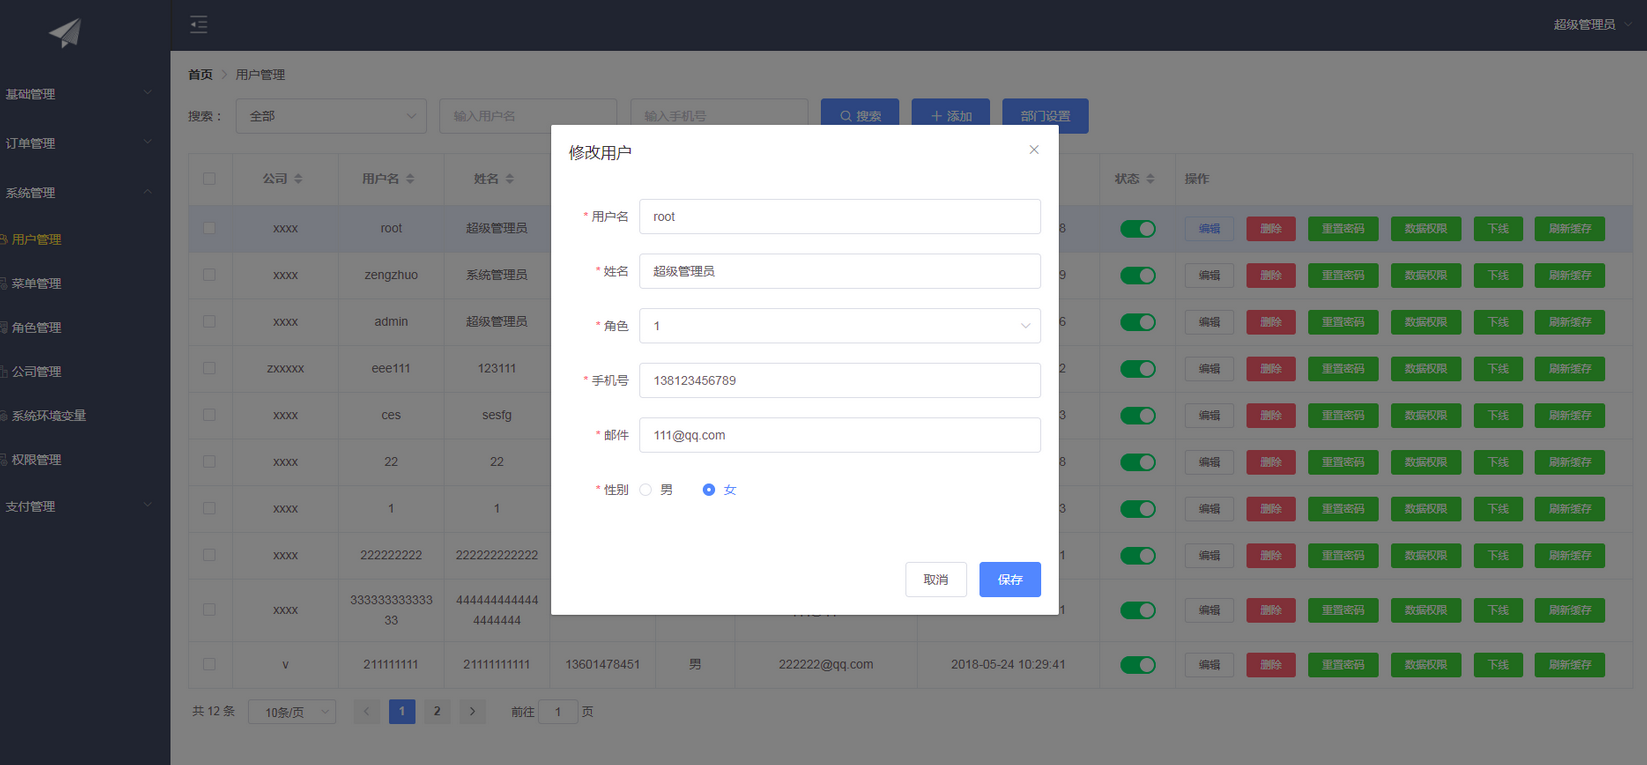1647x765 pixels.
Task: Click the 公司 column sort icon
Action: coord(298,179)
